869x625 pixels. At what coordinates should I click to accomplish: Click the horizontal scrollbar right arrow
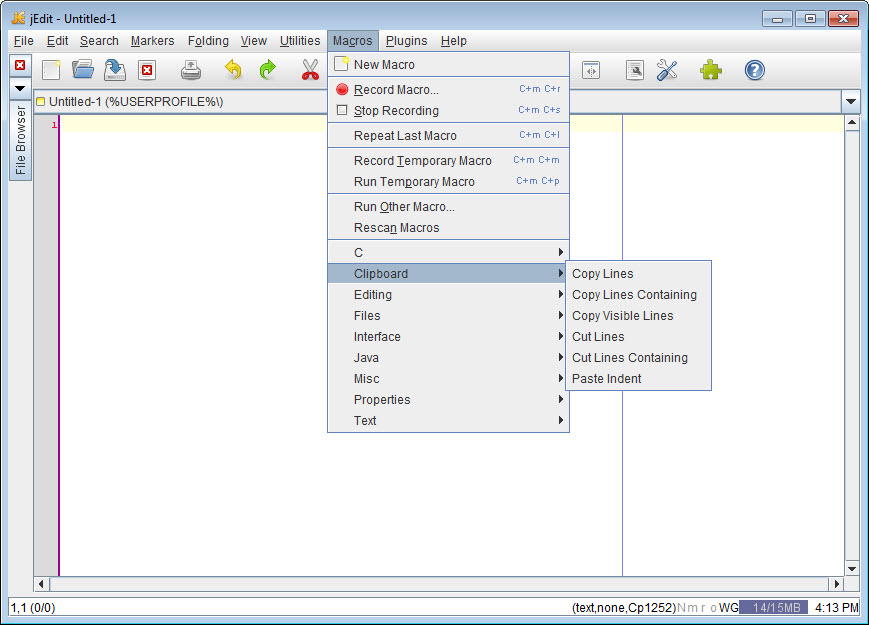(836, 584)
